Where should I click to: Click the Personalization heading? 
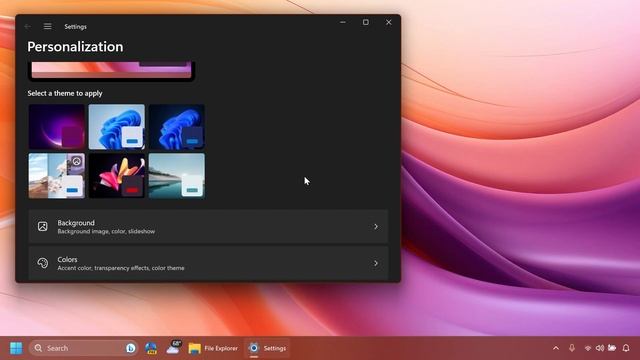click(75, 47)
